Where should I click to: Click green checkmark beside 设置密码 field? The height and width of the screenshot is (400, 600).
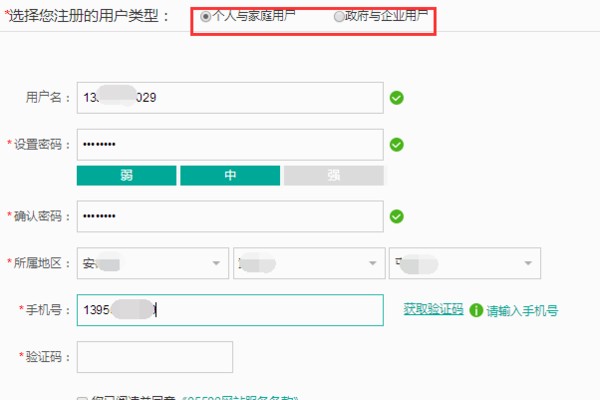[x=397, y=145]
